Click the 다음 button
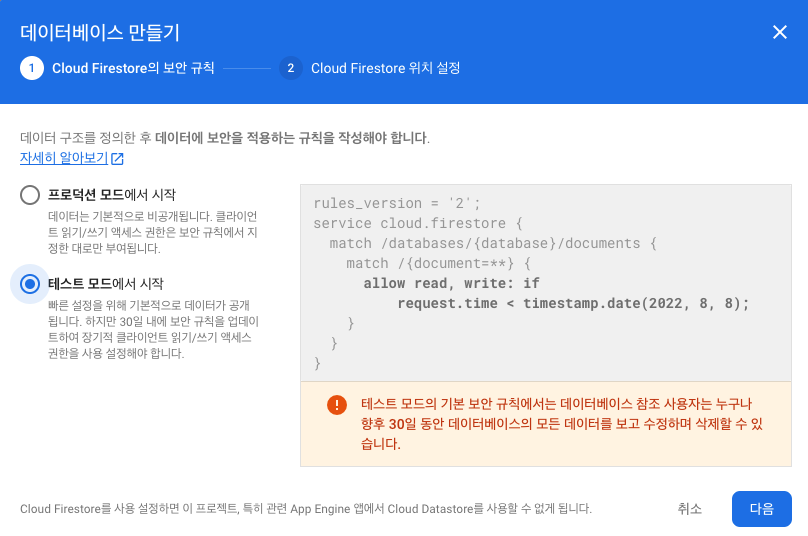The height and width of the screenshot is (536, 808). (762, 509)
